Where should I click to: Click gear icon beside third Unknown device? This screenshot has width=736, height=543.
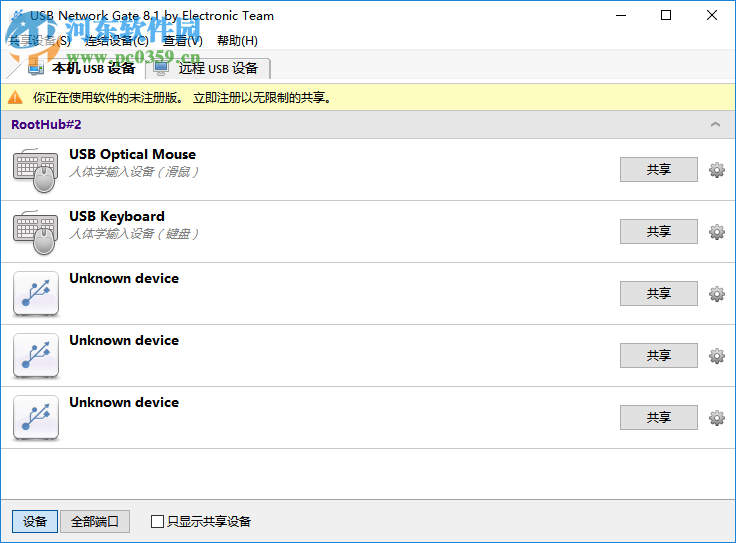tap(716, 418)
